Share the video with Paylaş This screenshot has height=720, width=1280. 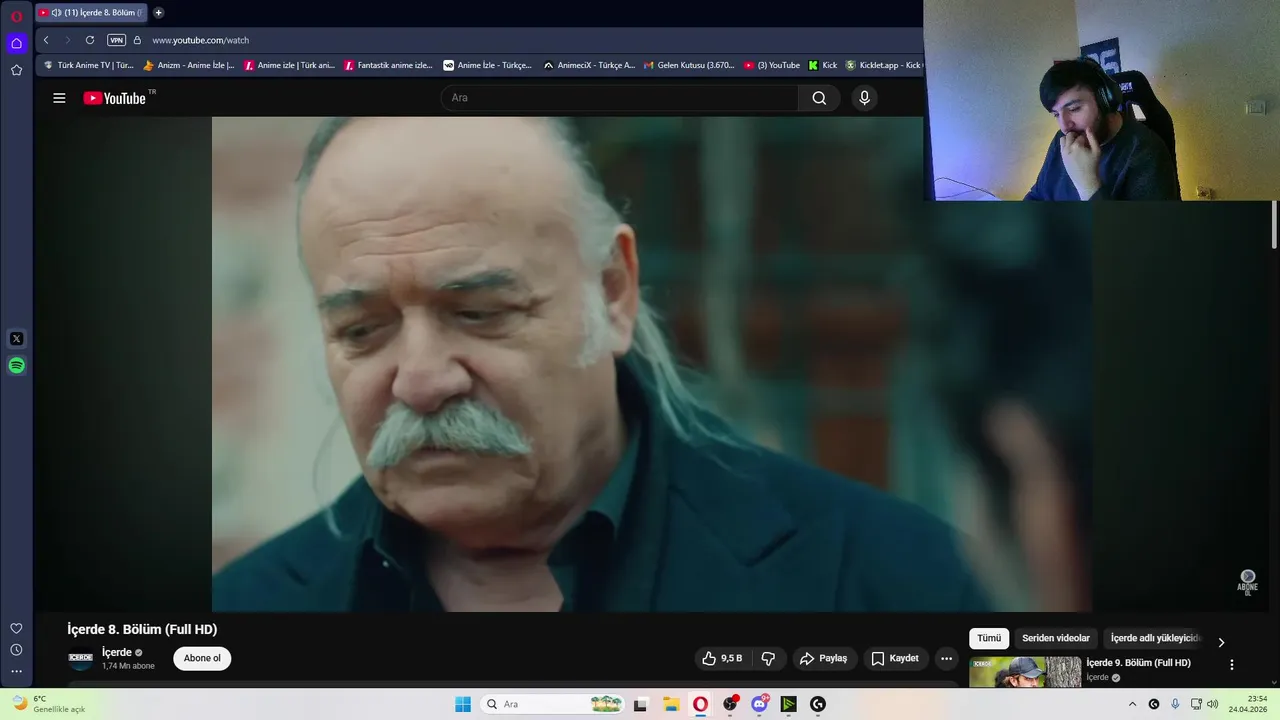pyautogui.click(x=824, y=659)
